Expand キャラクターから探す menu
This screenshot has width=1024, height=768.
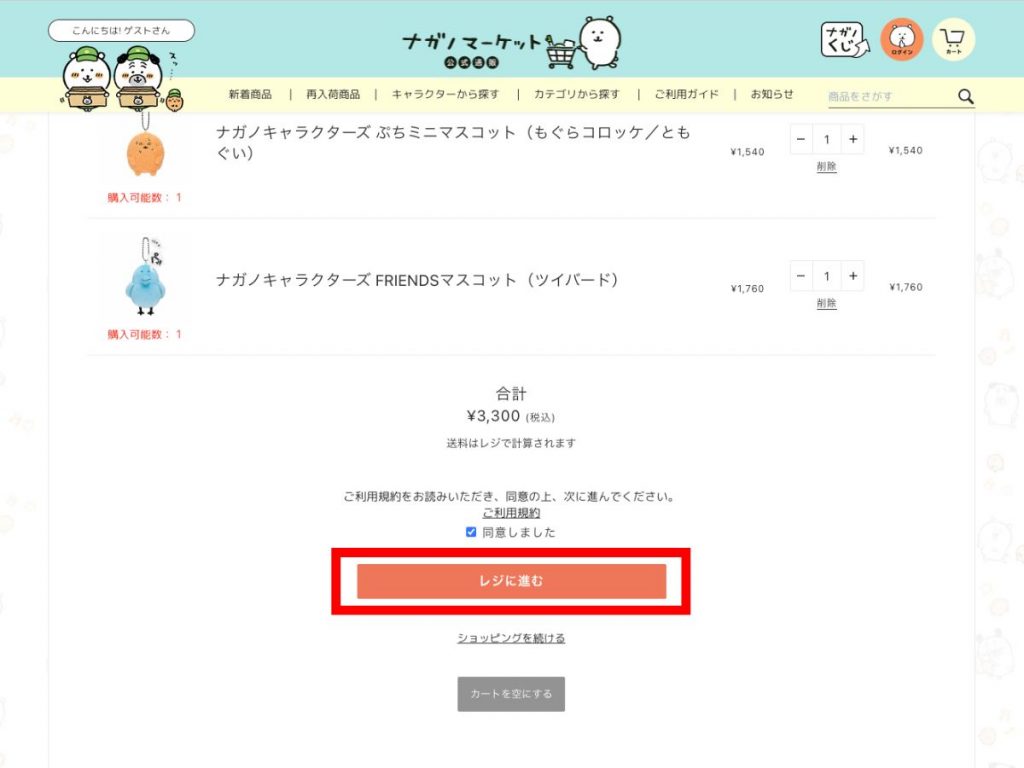(x=444, y=94)
